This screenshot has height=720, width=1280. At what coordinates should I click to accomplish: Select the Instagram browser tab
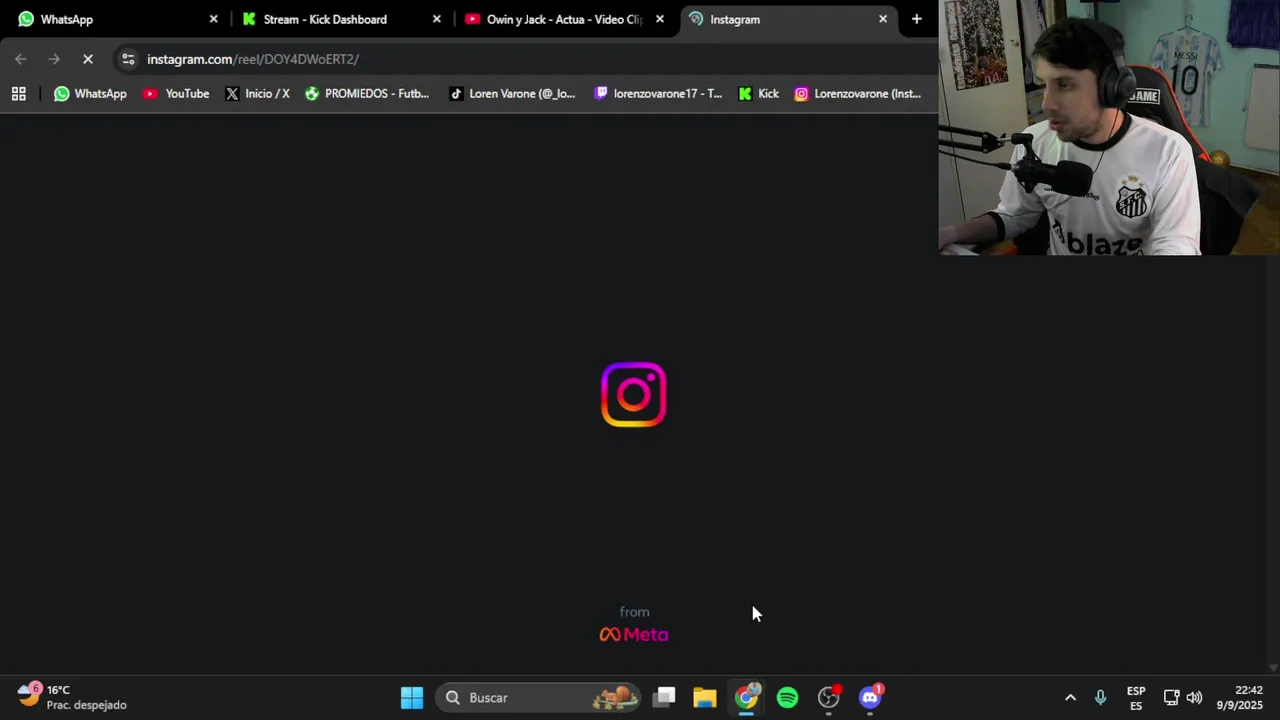coord(787,19)
